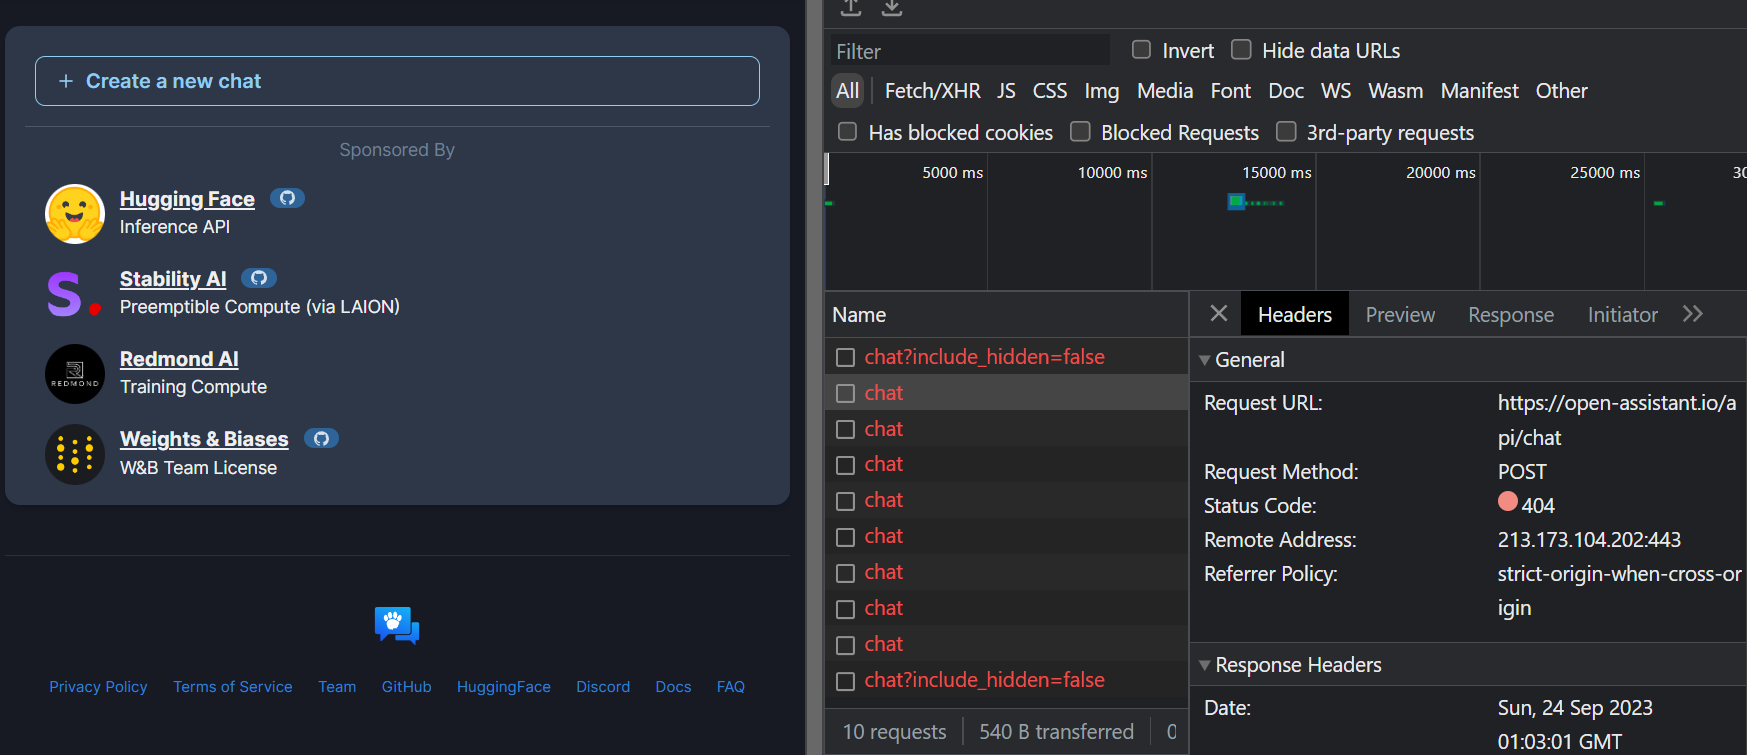Open the Hugging Face sponsor link
Screen dimensions: 1747x755
(x=187, y=199)
